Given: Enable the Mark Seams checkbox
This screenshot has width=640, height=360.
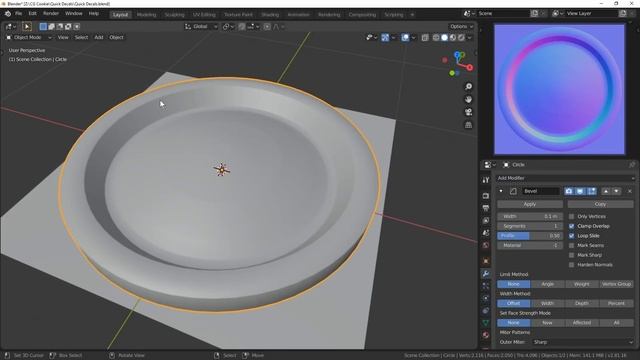Looking at the screenshot, I should pos(571,246).
